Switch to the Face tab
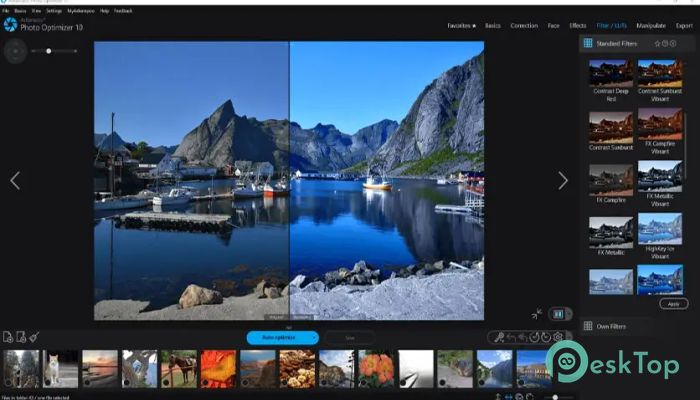Screen dimensions: 700x400 [554, 26]
